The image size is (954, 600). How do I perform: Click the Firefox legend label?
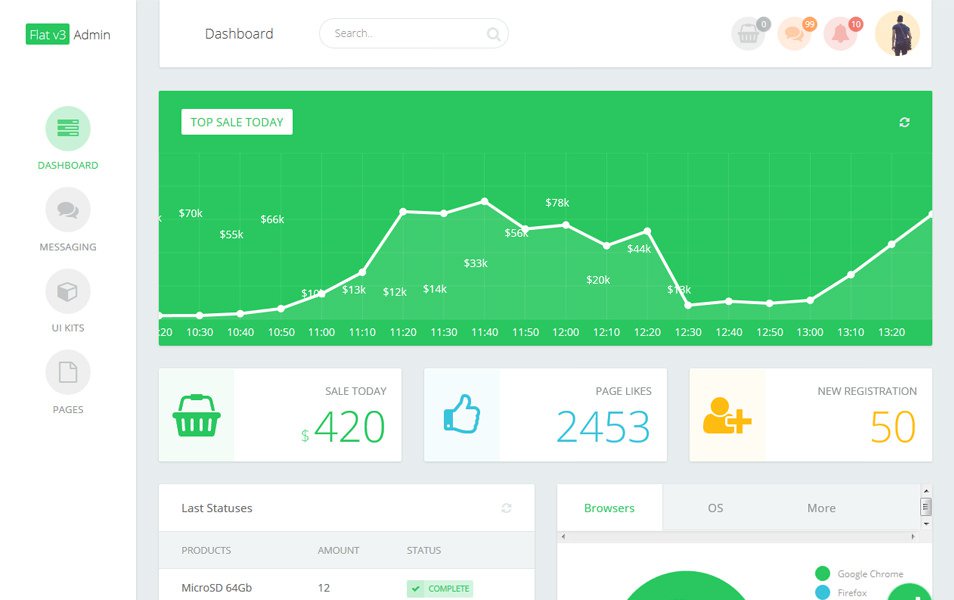pos(852,593)
